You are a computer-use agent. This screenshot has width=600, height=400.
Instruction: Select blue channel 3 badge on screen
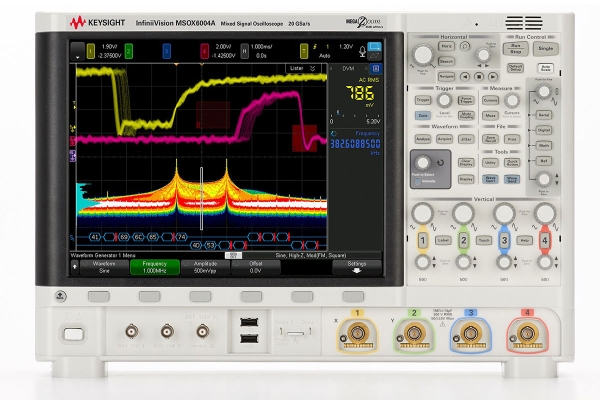(x=166, y=51)
